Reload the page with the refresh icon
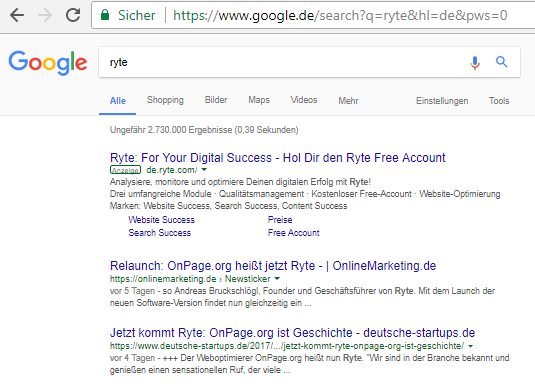Screen dimensions: 535x388 click(x=73, y=15)
